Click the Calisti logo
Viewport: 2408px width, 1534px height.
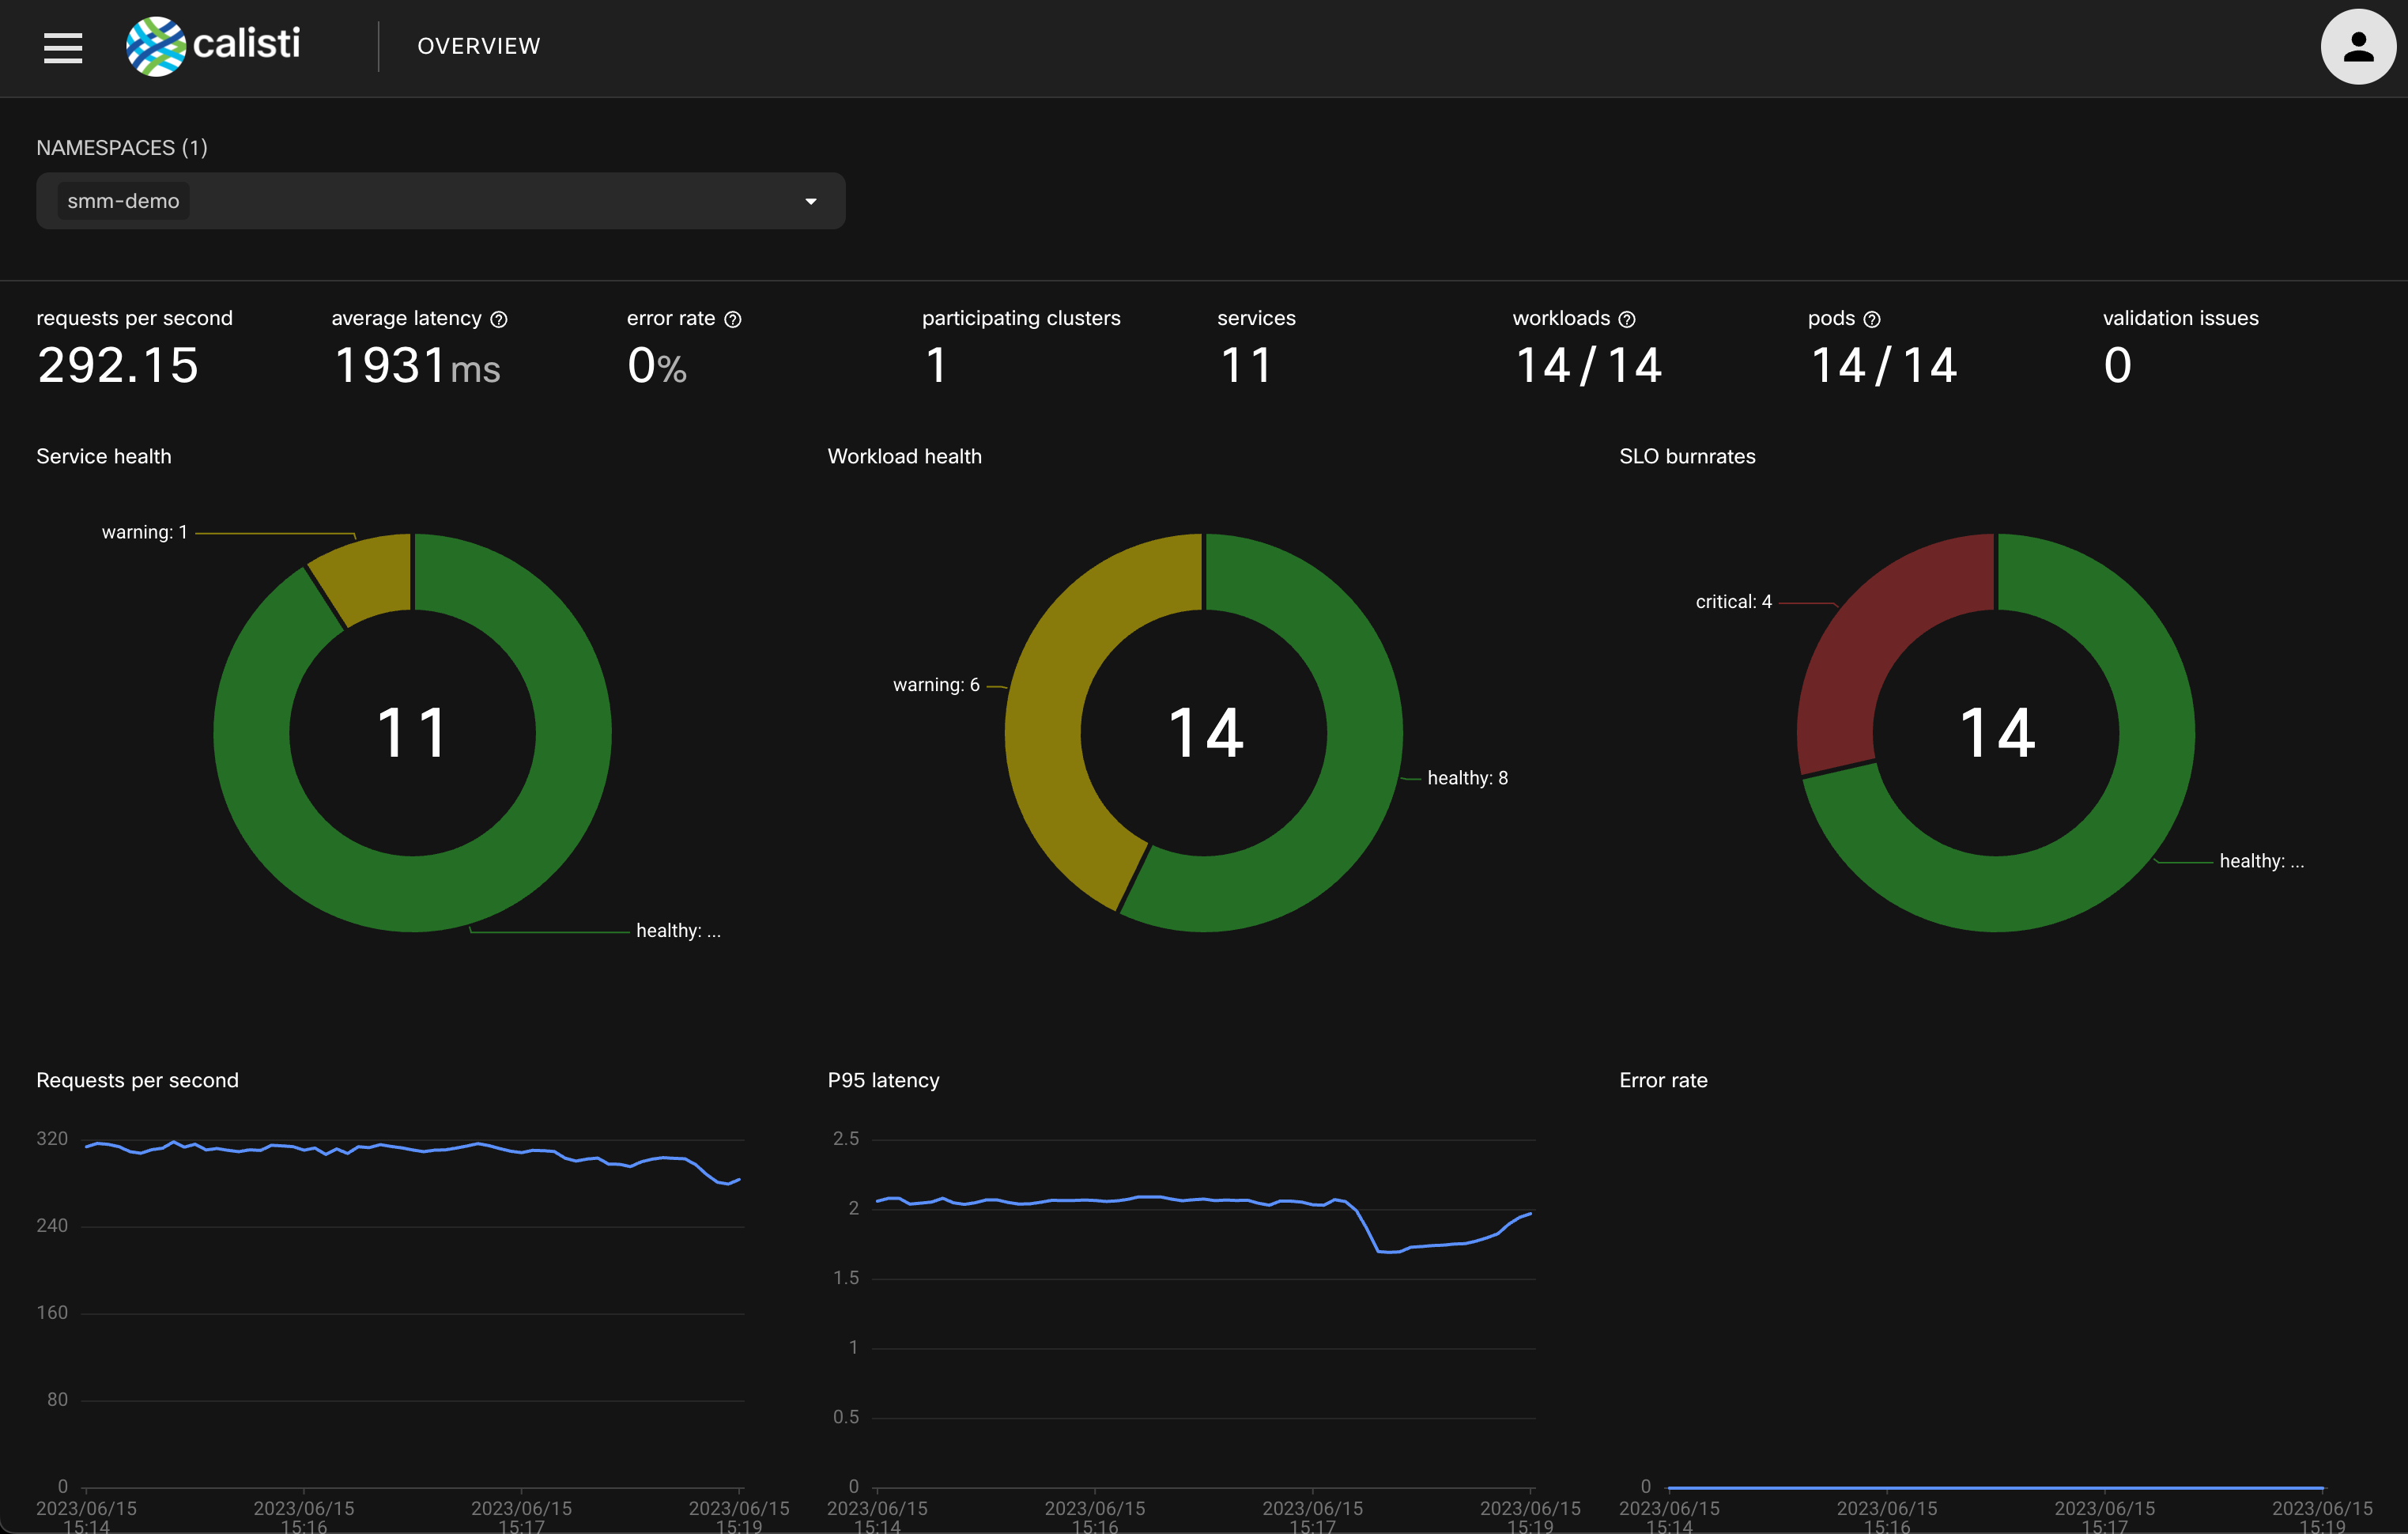[213, 46]
